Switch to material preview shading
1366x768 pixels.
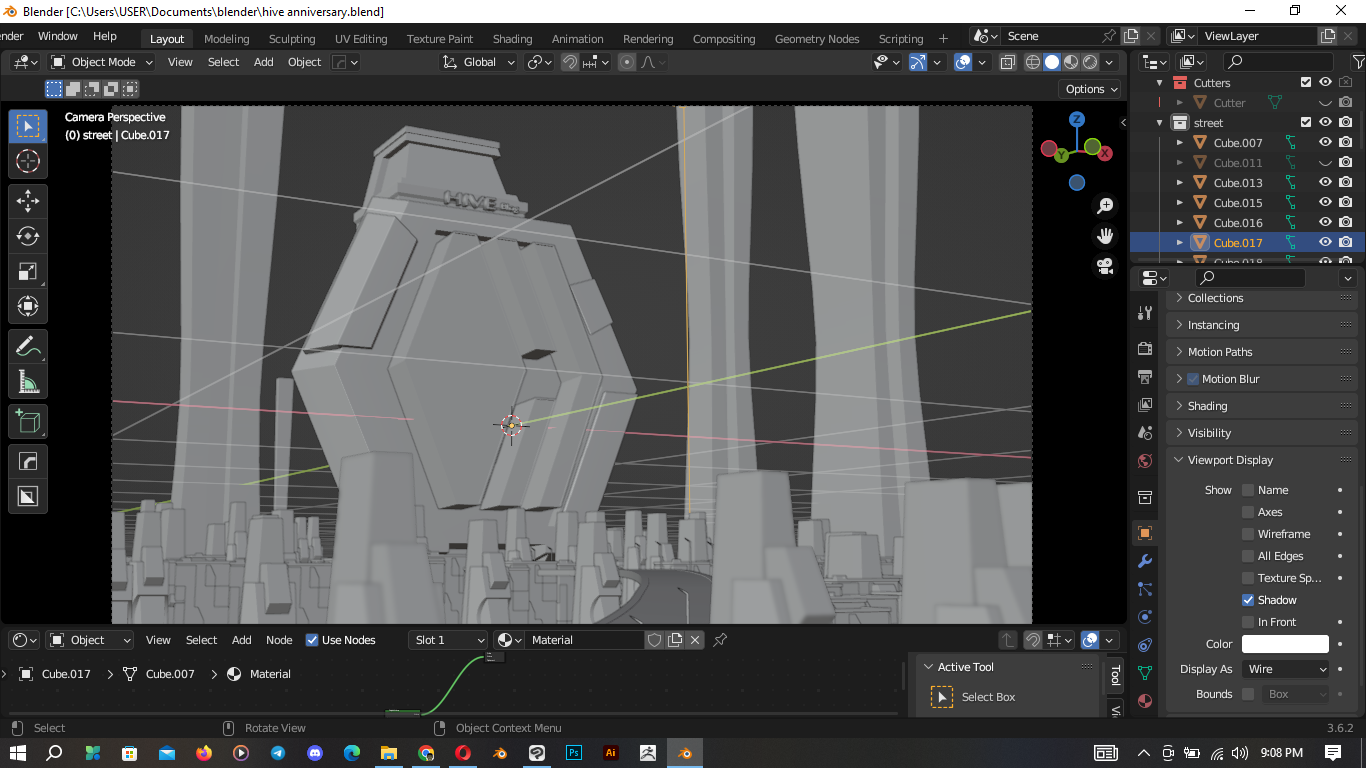point(1071,62)
